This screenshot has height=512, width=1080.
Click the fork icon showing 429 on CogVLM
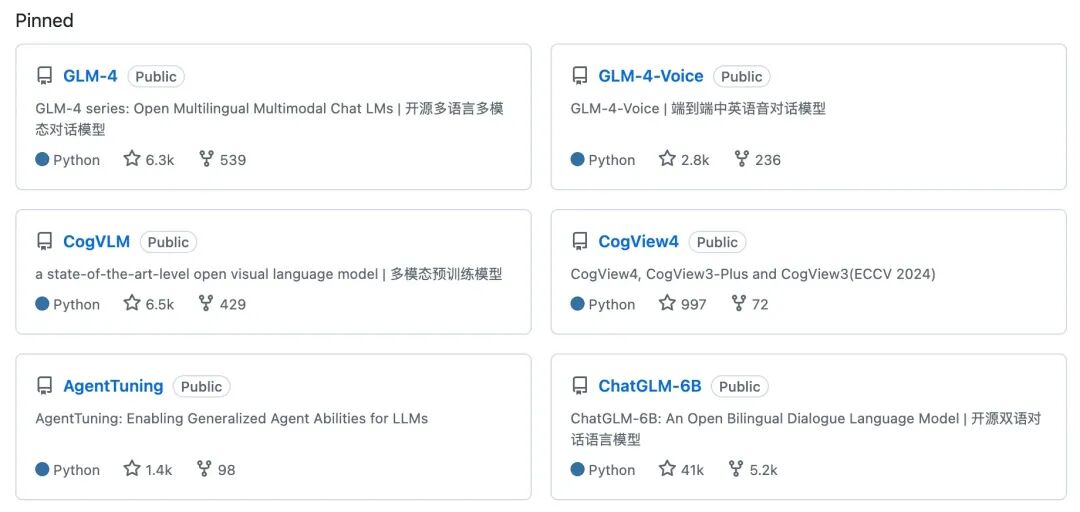(206, 303)
